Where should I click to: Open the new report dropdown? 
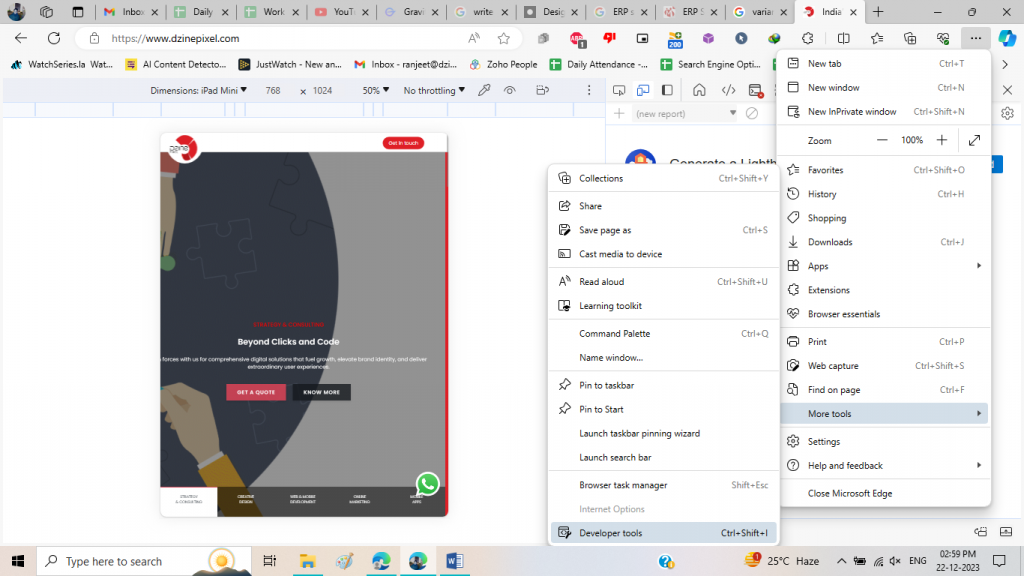pos(685,114)
